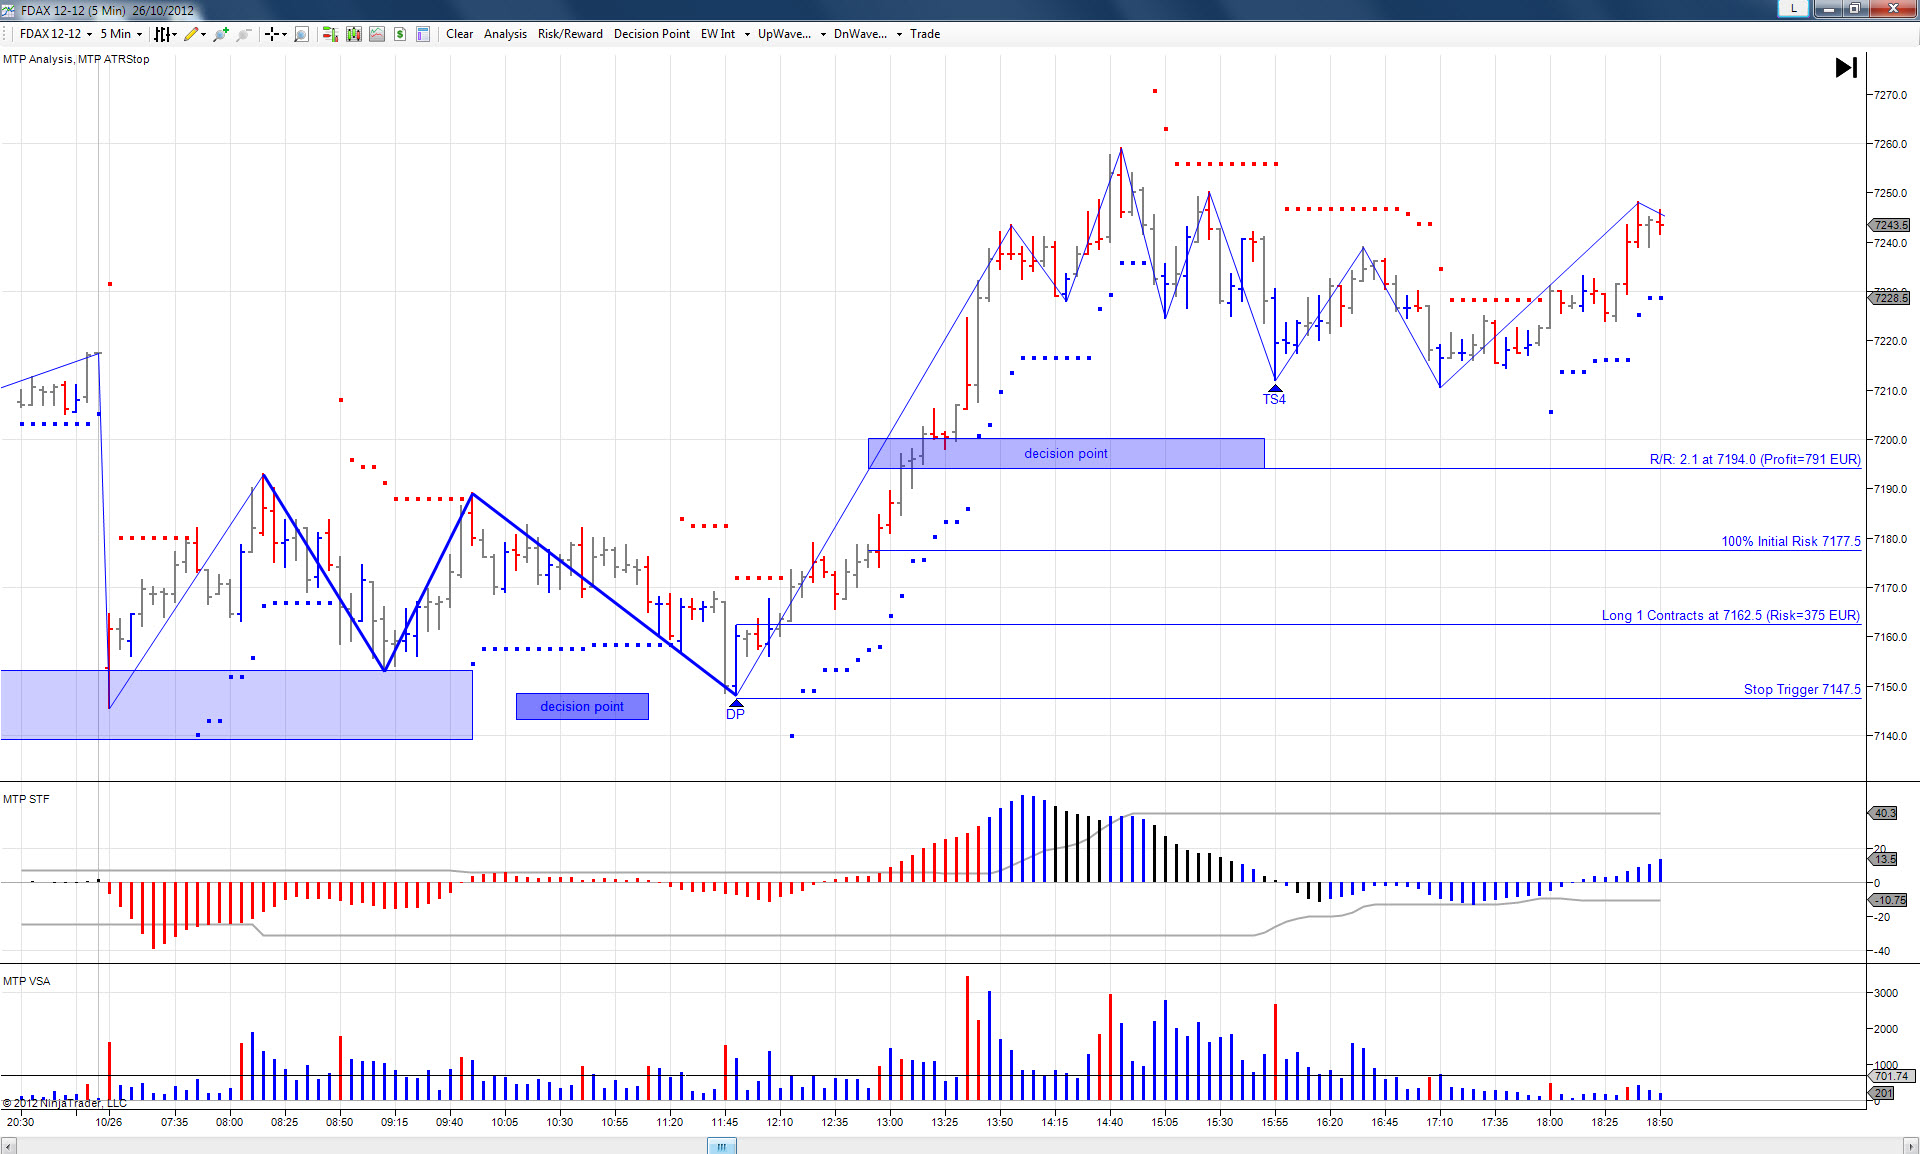Click the TS4 marker triangle
The image size is (1920, 1154).
1275,388
